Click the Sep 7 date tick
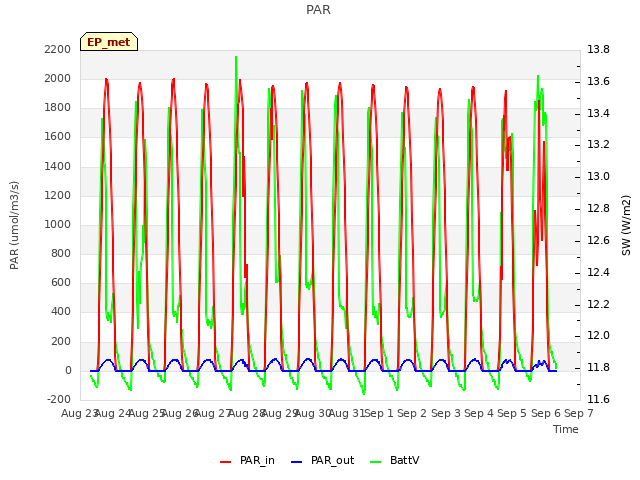This screenshot has height=480, width=640. click(x=579, y=413)
